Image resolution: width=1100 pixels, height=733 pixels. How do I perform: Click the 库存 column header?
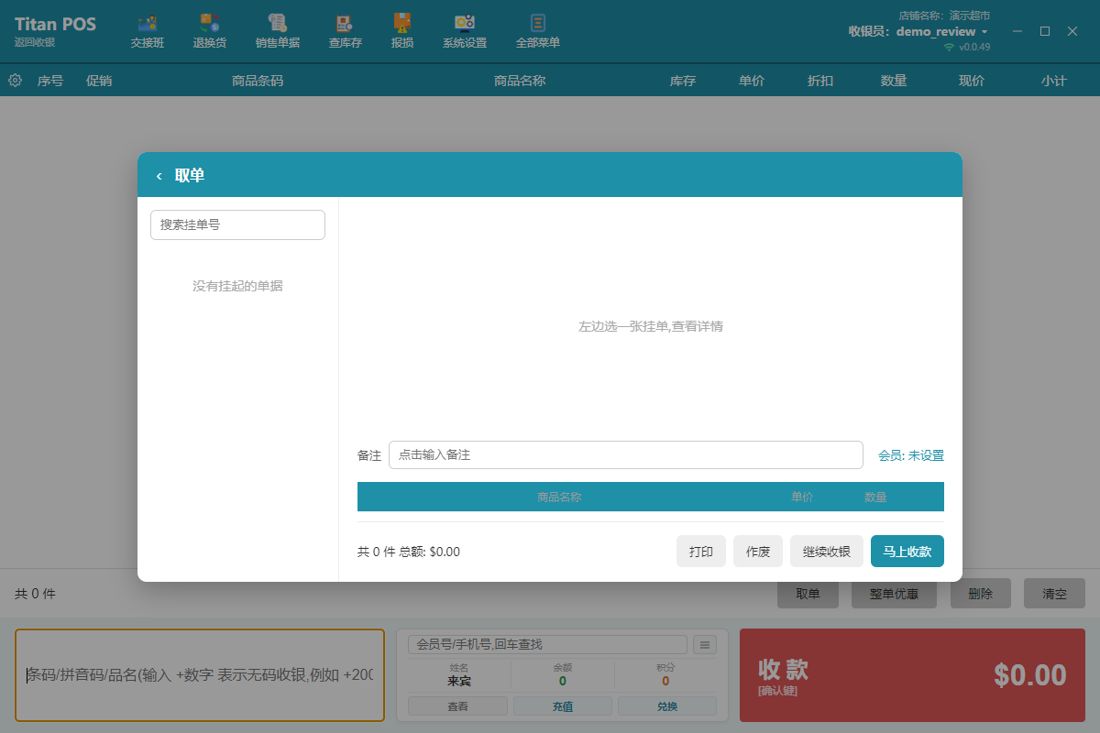click(683, 81)
